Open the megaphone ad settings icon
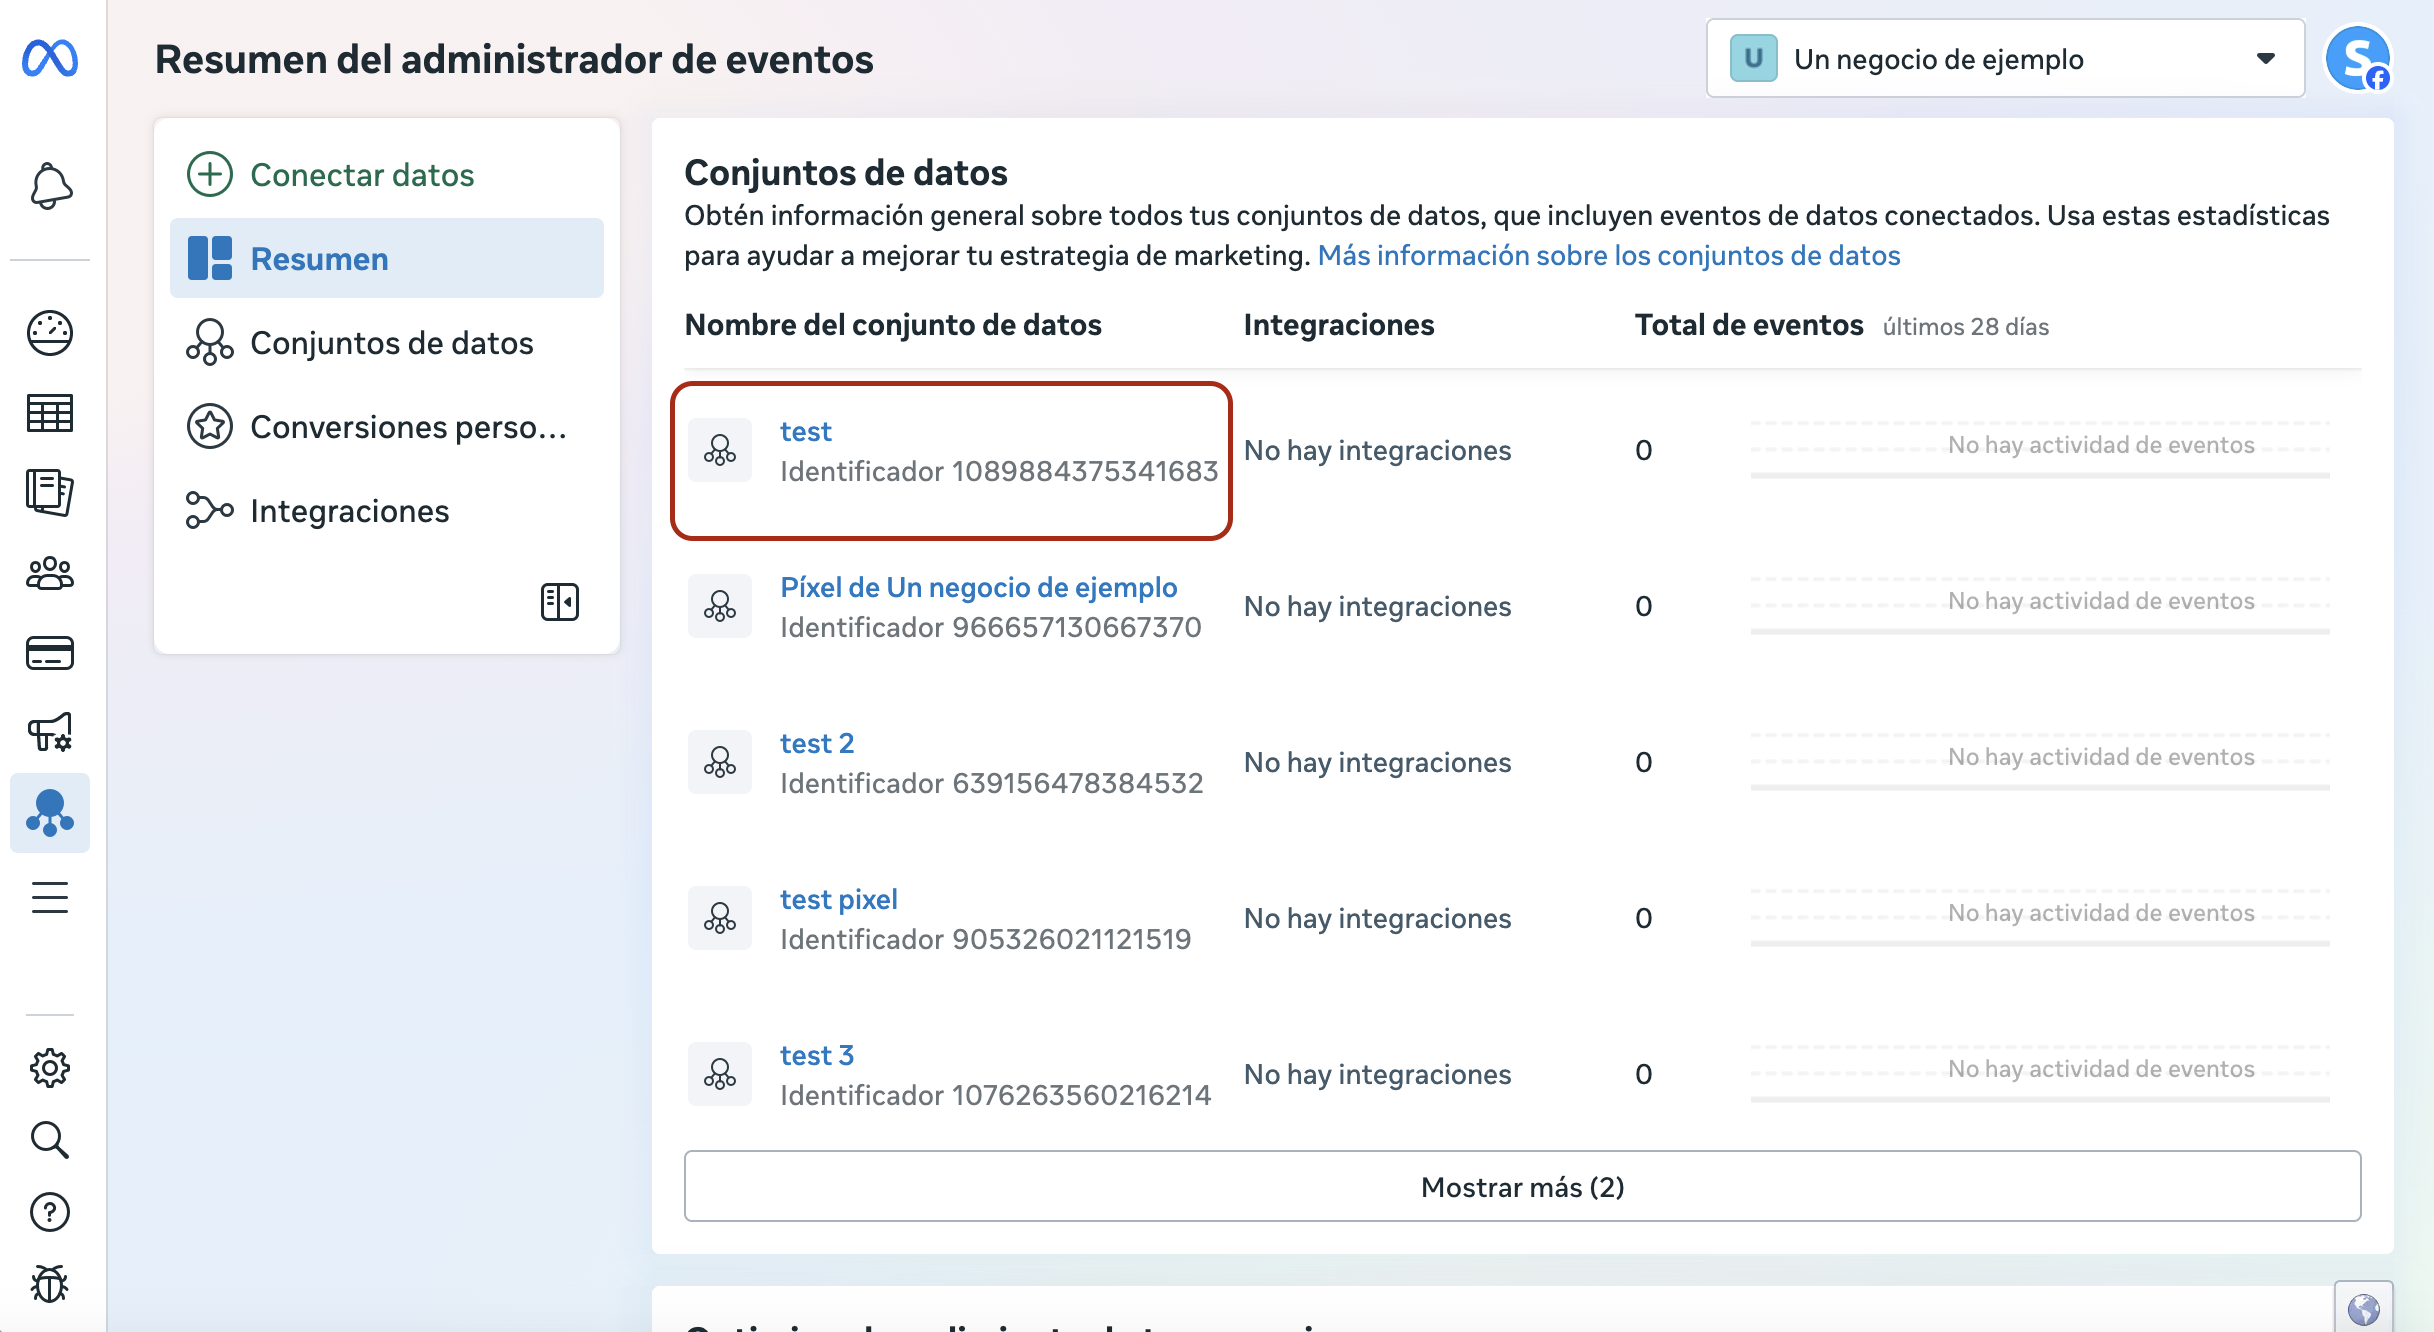2434x1332 pixels. (50, 733)
